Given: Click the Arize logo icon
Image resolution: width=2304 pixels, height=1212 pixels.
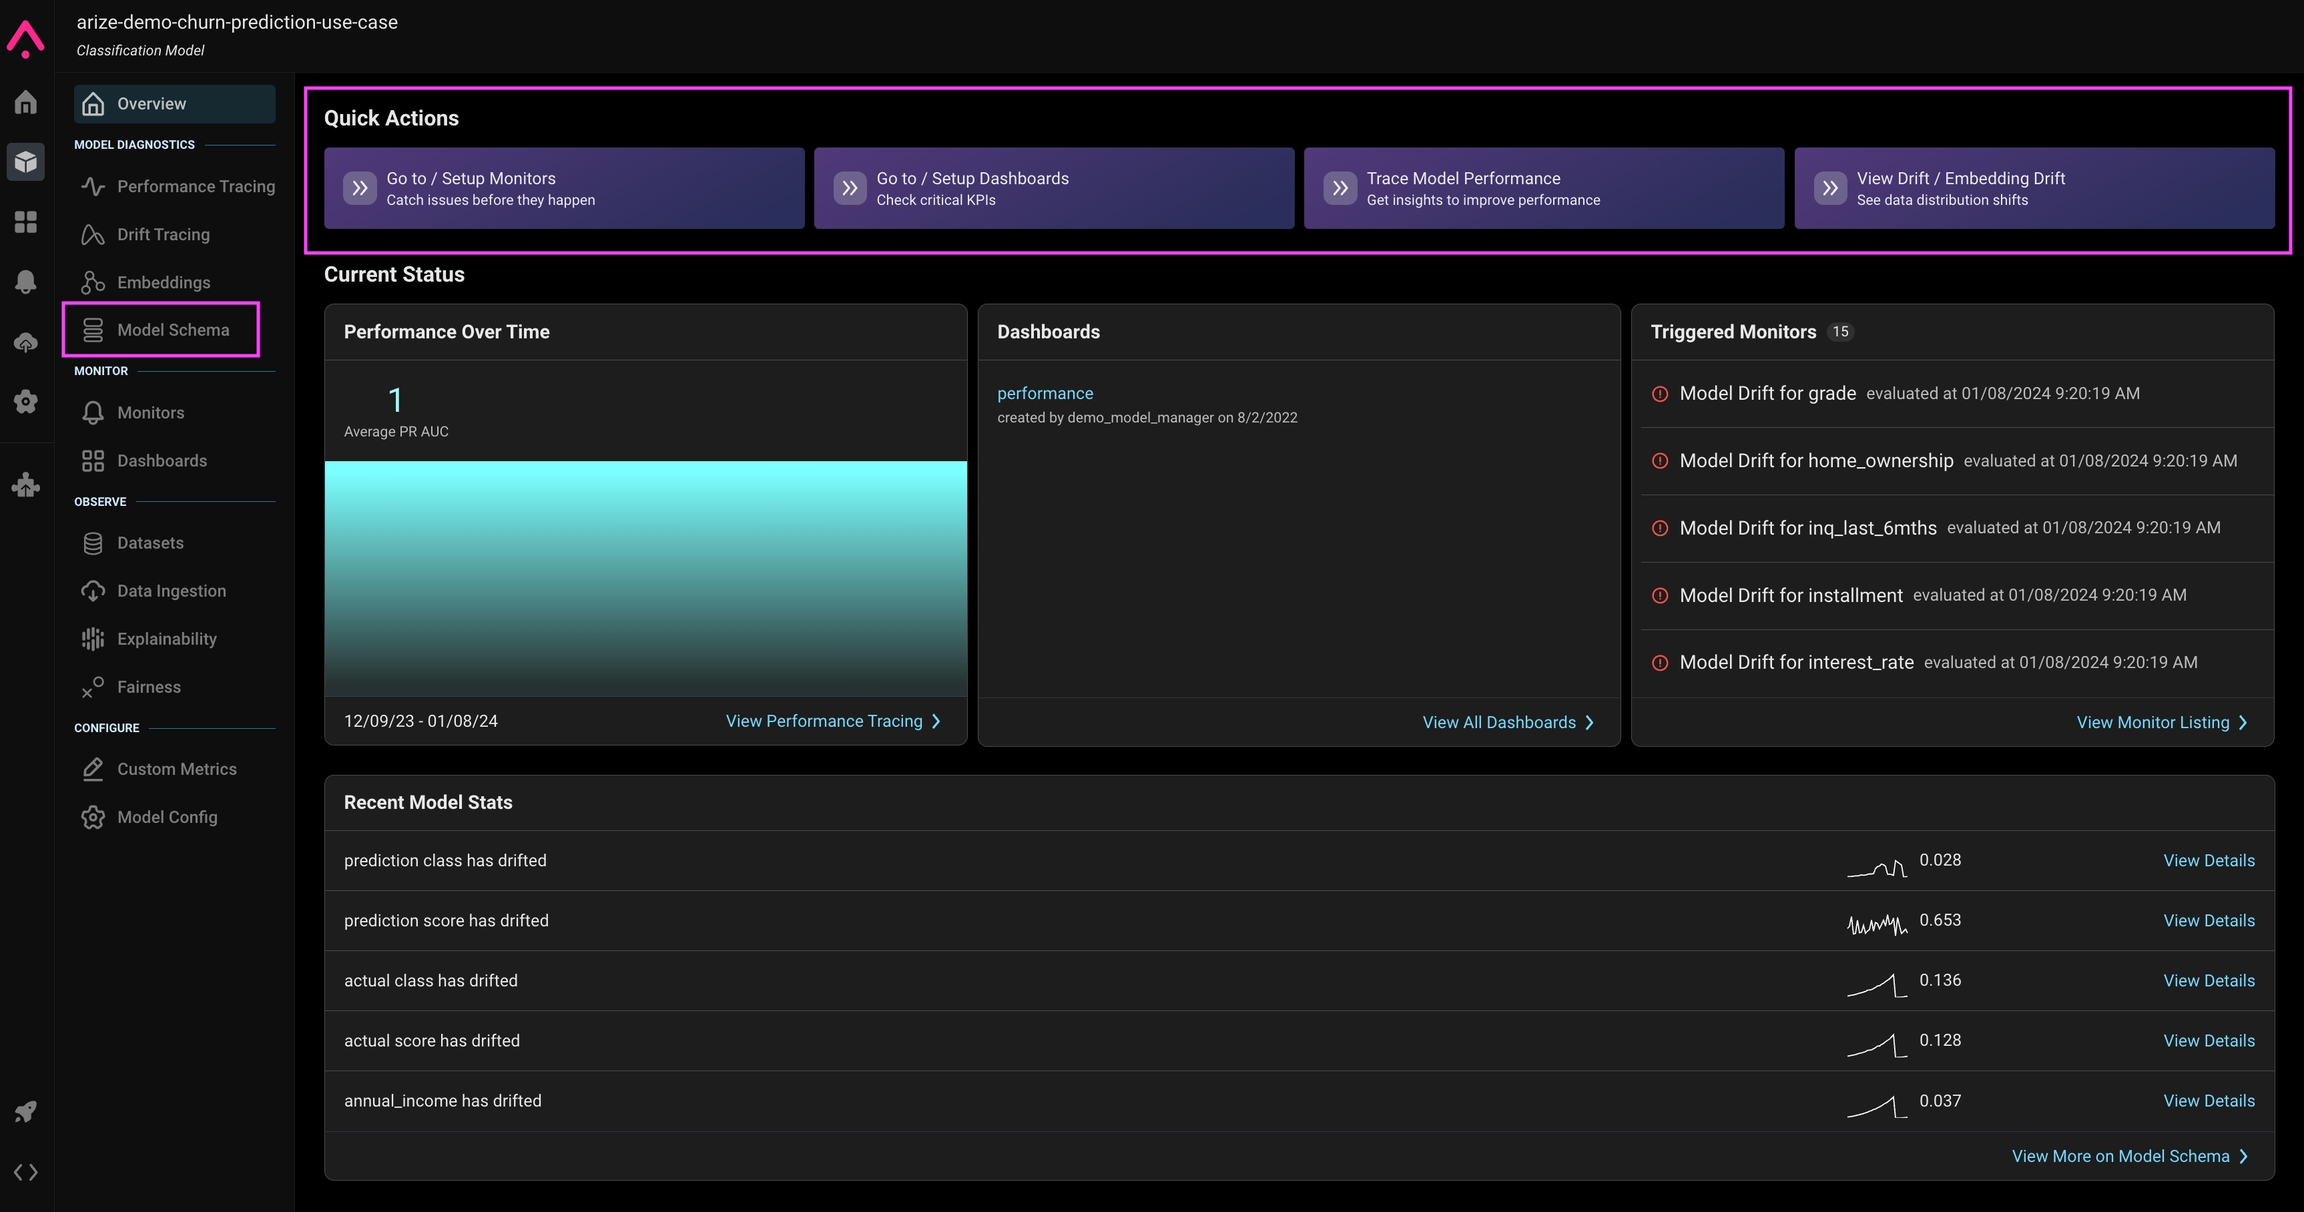Looking at the screenshot, I should 26,39.
